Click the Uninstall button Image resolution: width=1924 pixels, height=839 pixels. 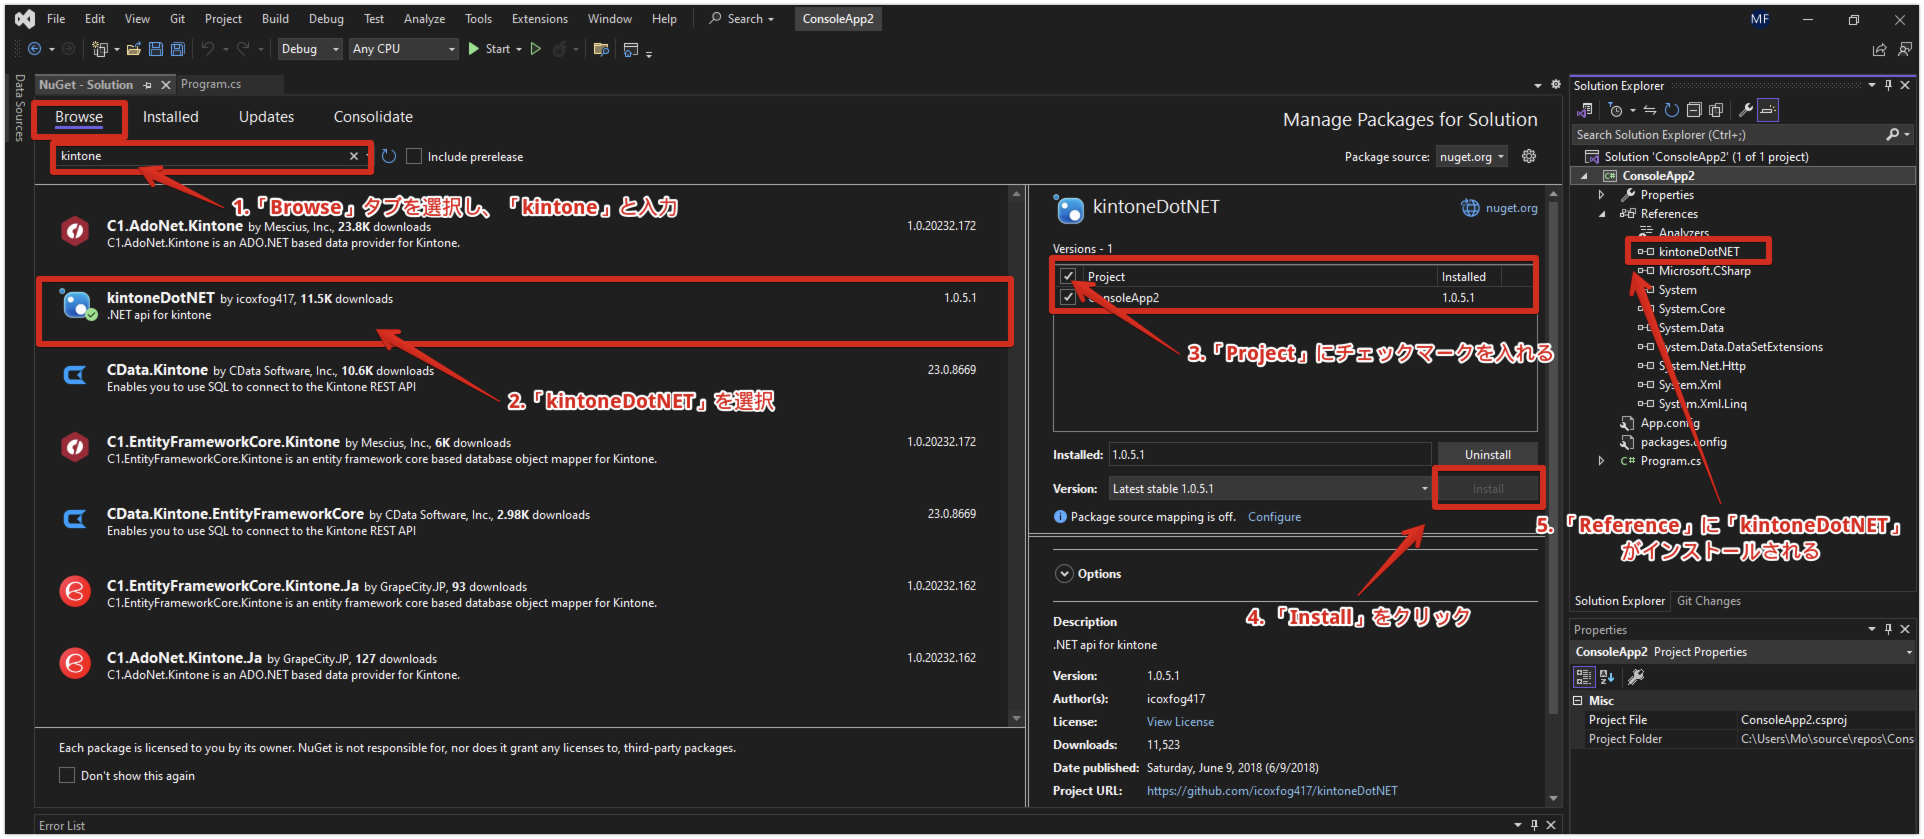[1487, 455]
